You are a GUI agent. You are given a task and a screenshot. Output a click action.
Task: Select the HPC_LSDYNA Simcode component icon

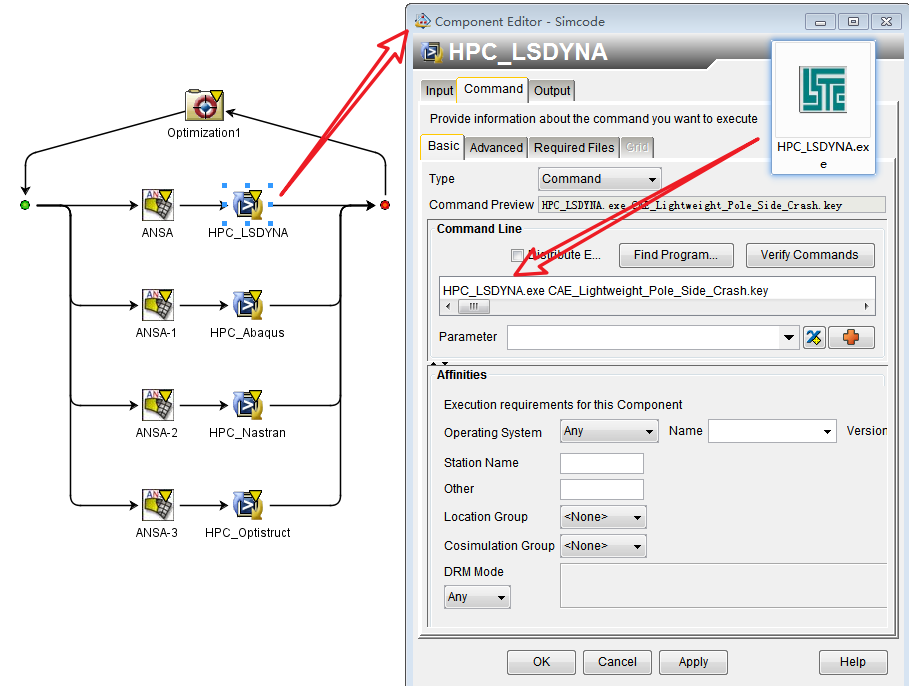[x=248, y=205]
